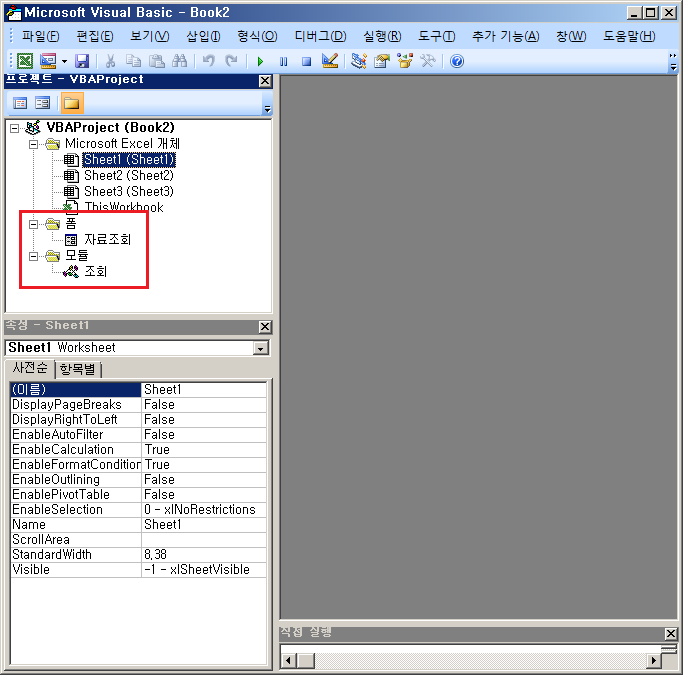The height and width of the screenshot is (675, 683).
Task: Click the Break pause icon
Action: click(284, 61)
